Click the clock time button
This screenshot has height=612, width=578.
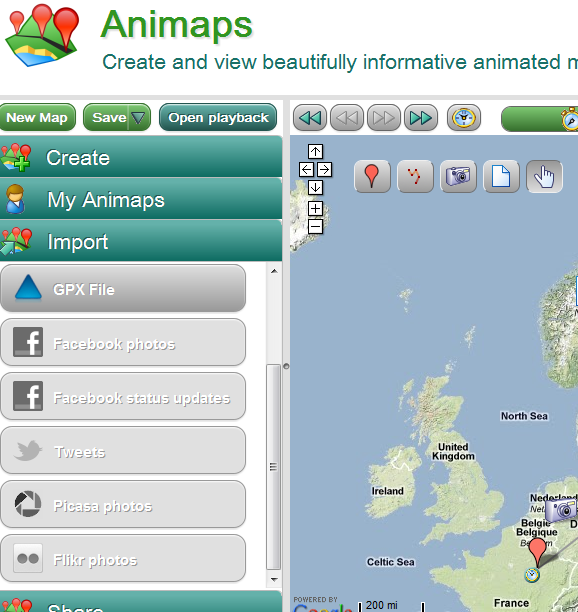pos(464,117)
